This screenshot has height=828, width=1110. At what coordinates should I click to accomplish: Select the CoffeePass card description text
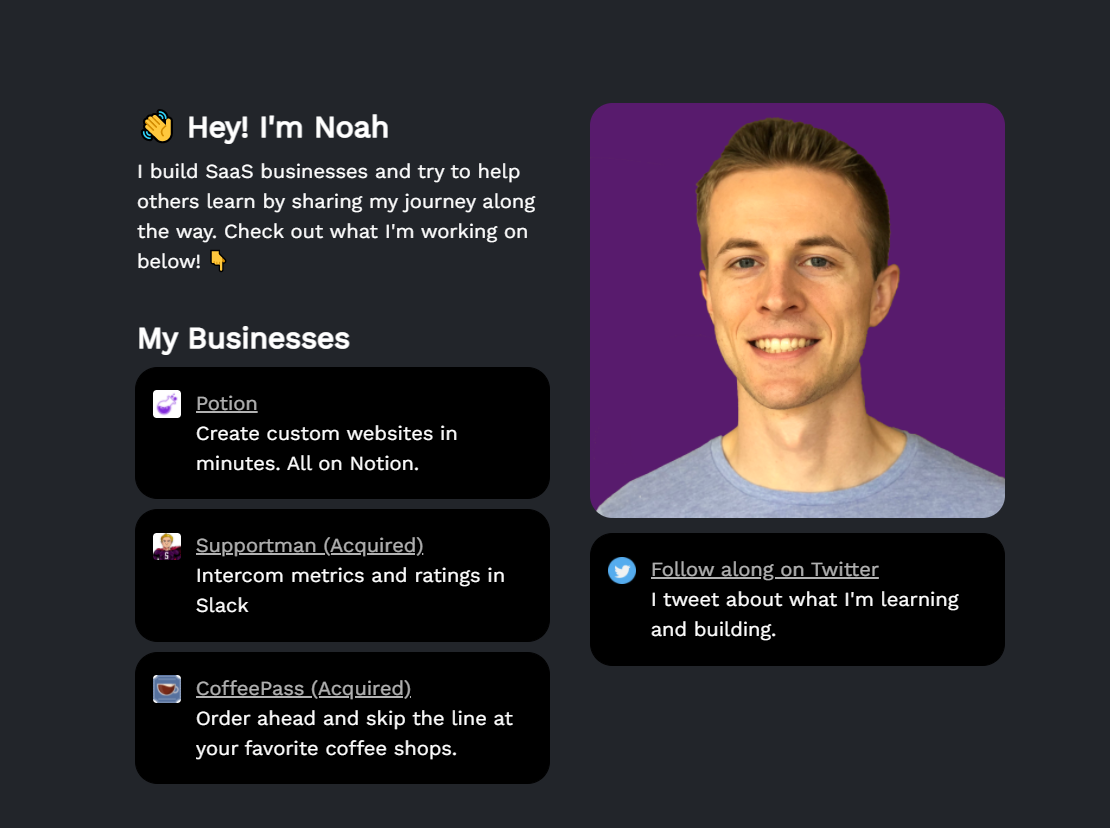coord(355,733)
